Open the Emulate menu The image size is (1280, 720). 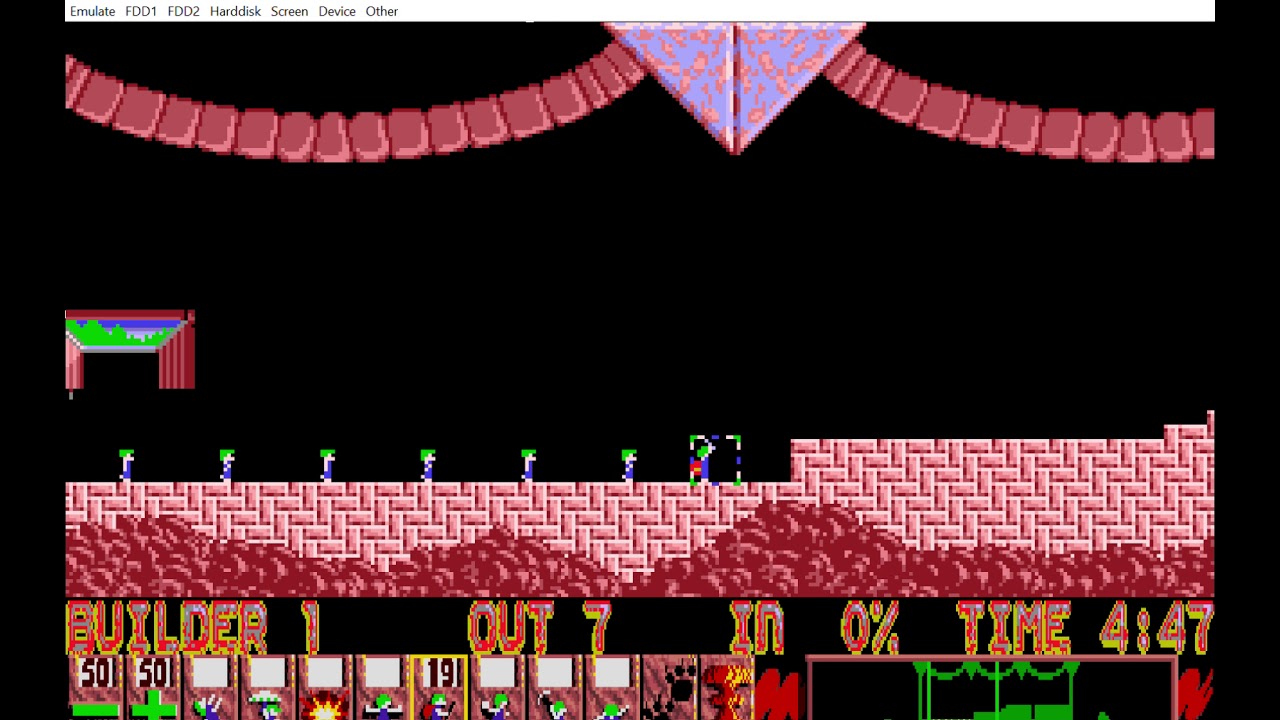tap(92, 11)
